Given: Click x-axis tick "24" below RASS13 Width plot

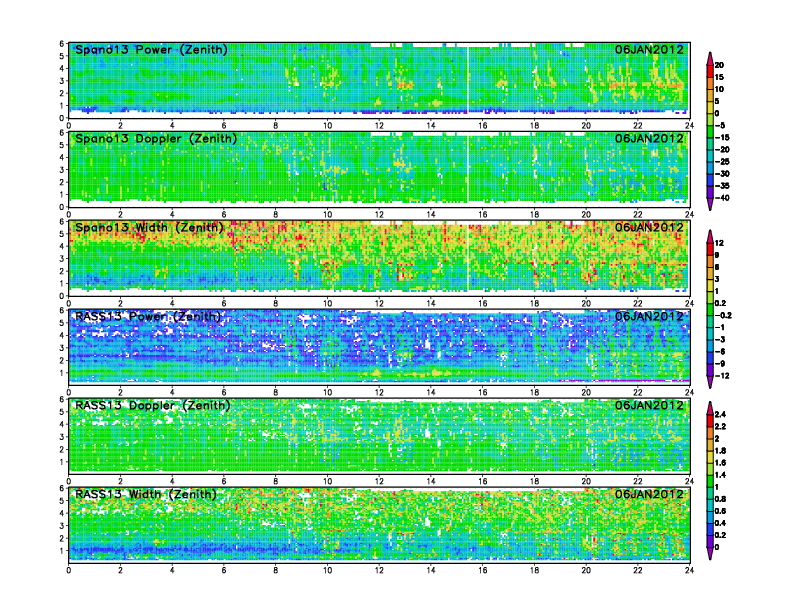Looking at the screenshot, I should [x=689, y=570].
